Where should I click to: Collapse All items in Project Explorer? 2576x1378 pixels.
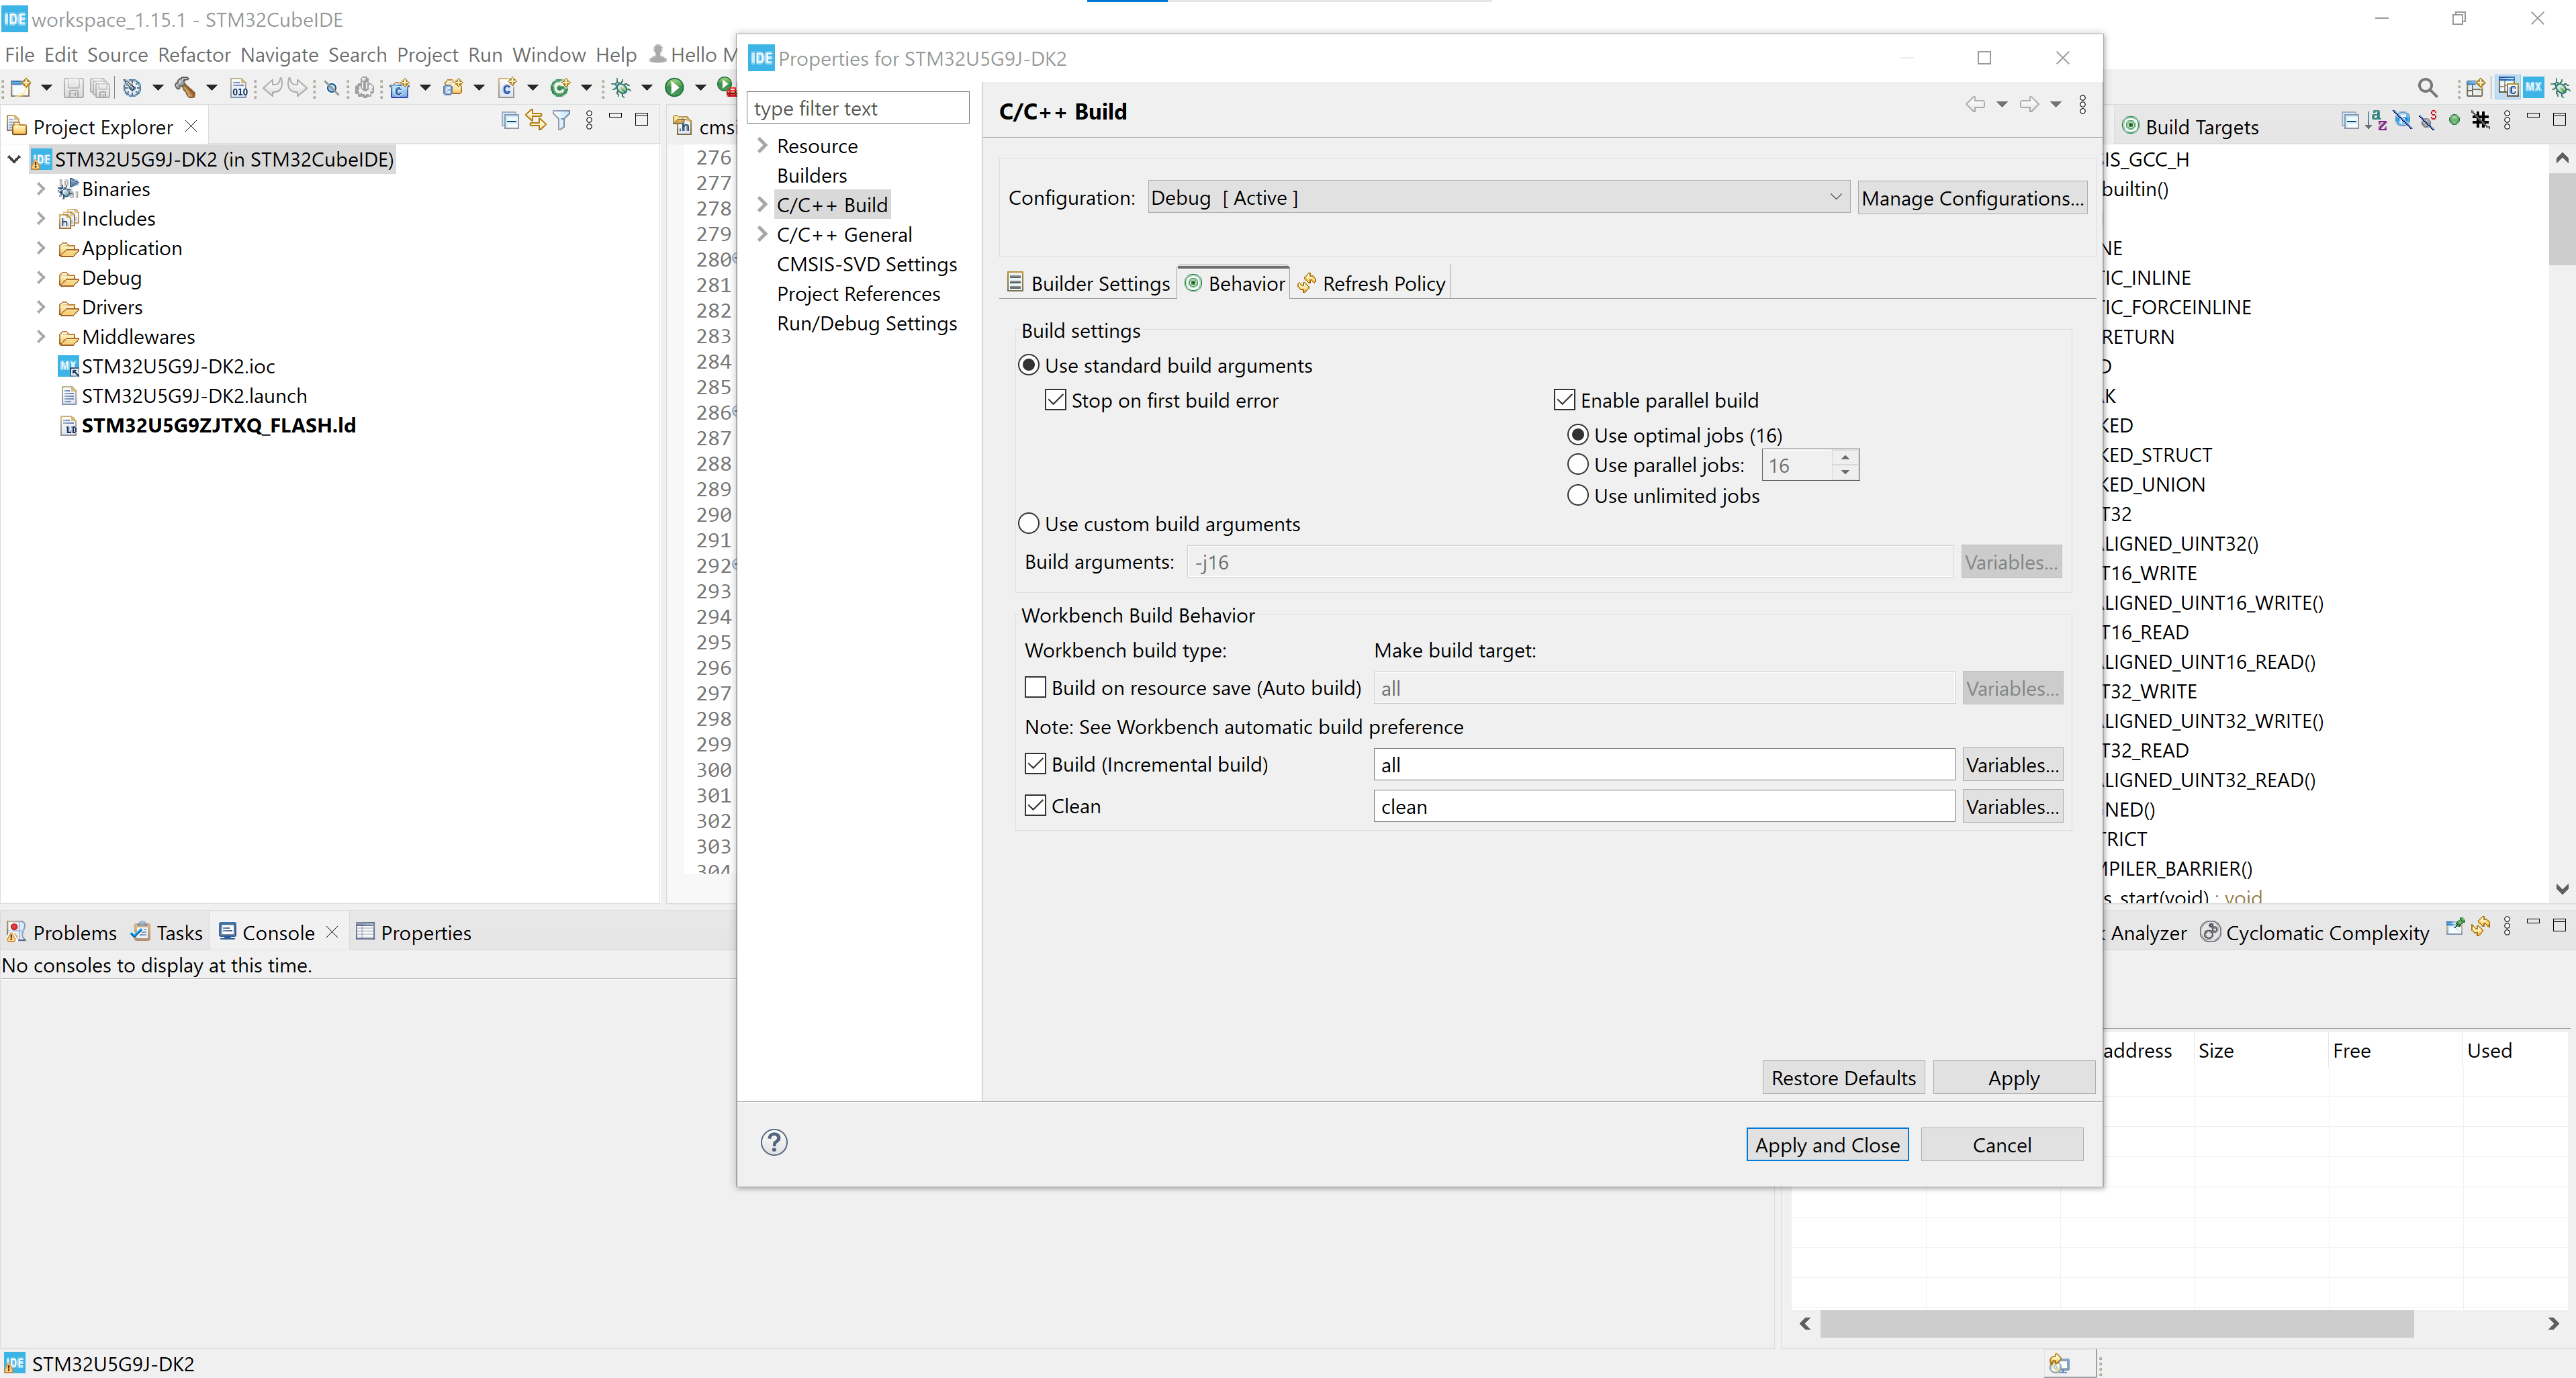[x=510, y=119]
